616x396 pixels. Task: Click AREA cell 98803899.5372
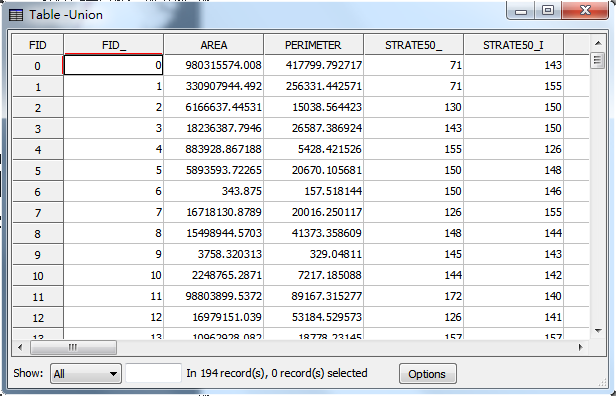(213, 296)
